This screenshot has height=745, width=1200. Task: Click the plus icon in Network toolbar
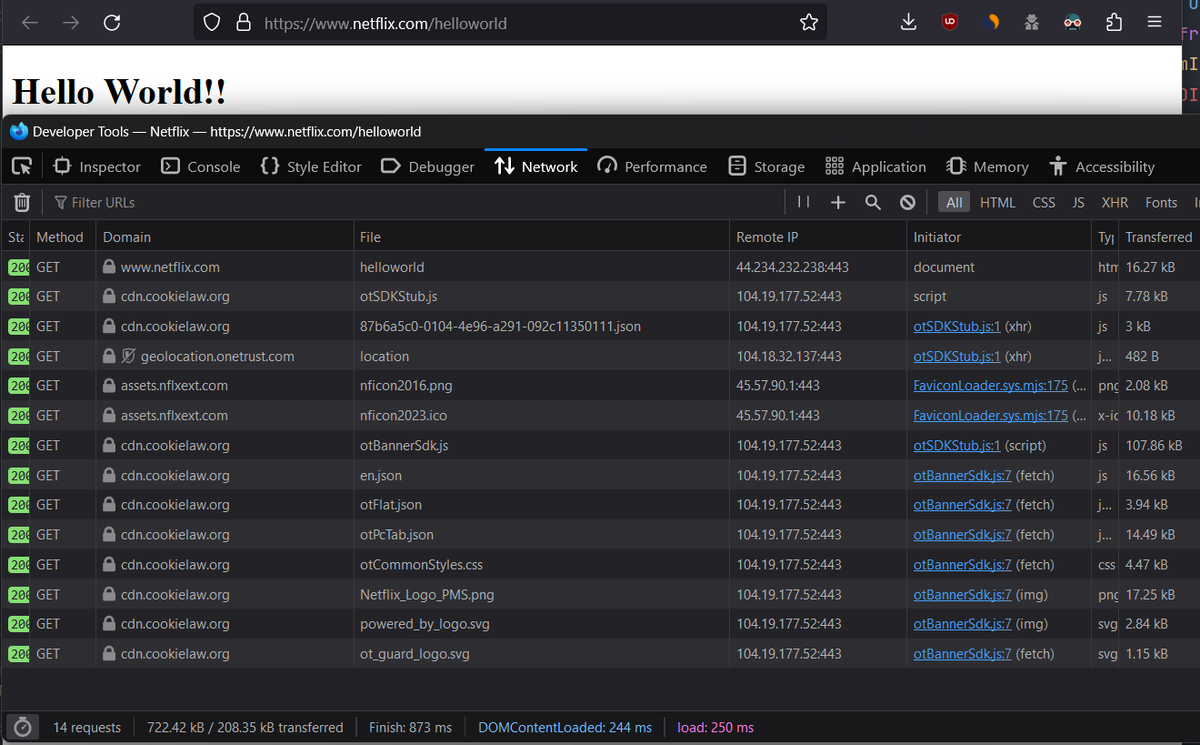tap(838, 202)
